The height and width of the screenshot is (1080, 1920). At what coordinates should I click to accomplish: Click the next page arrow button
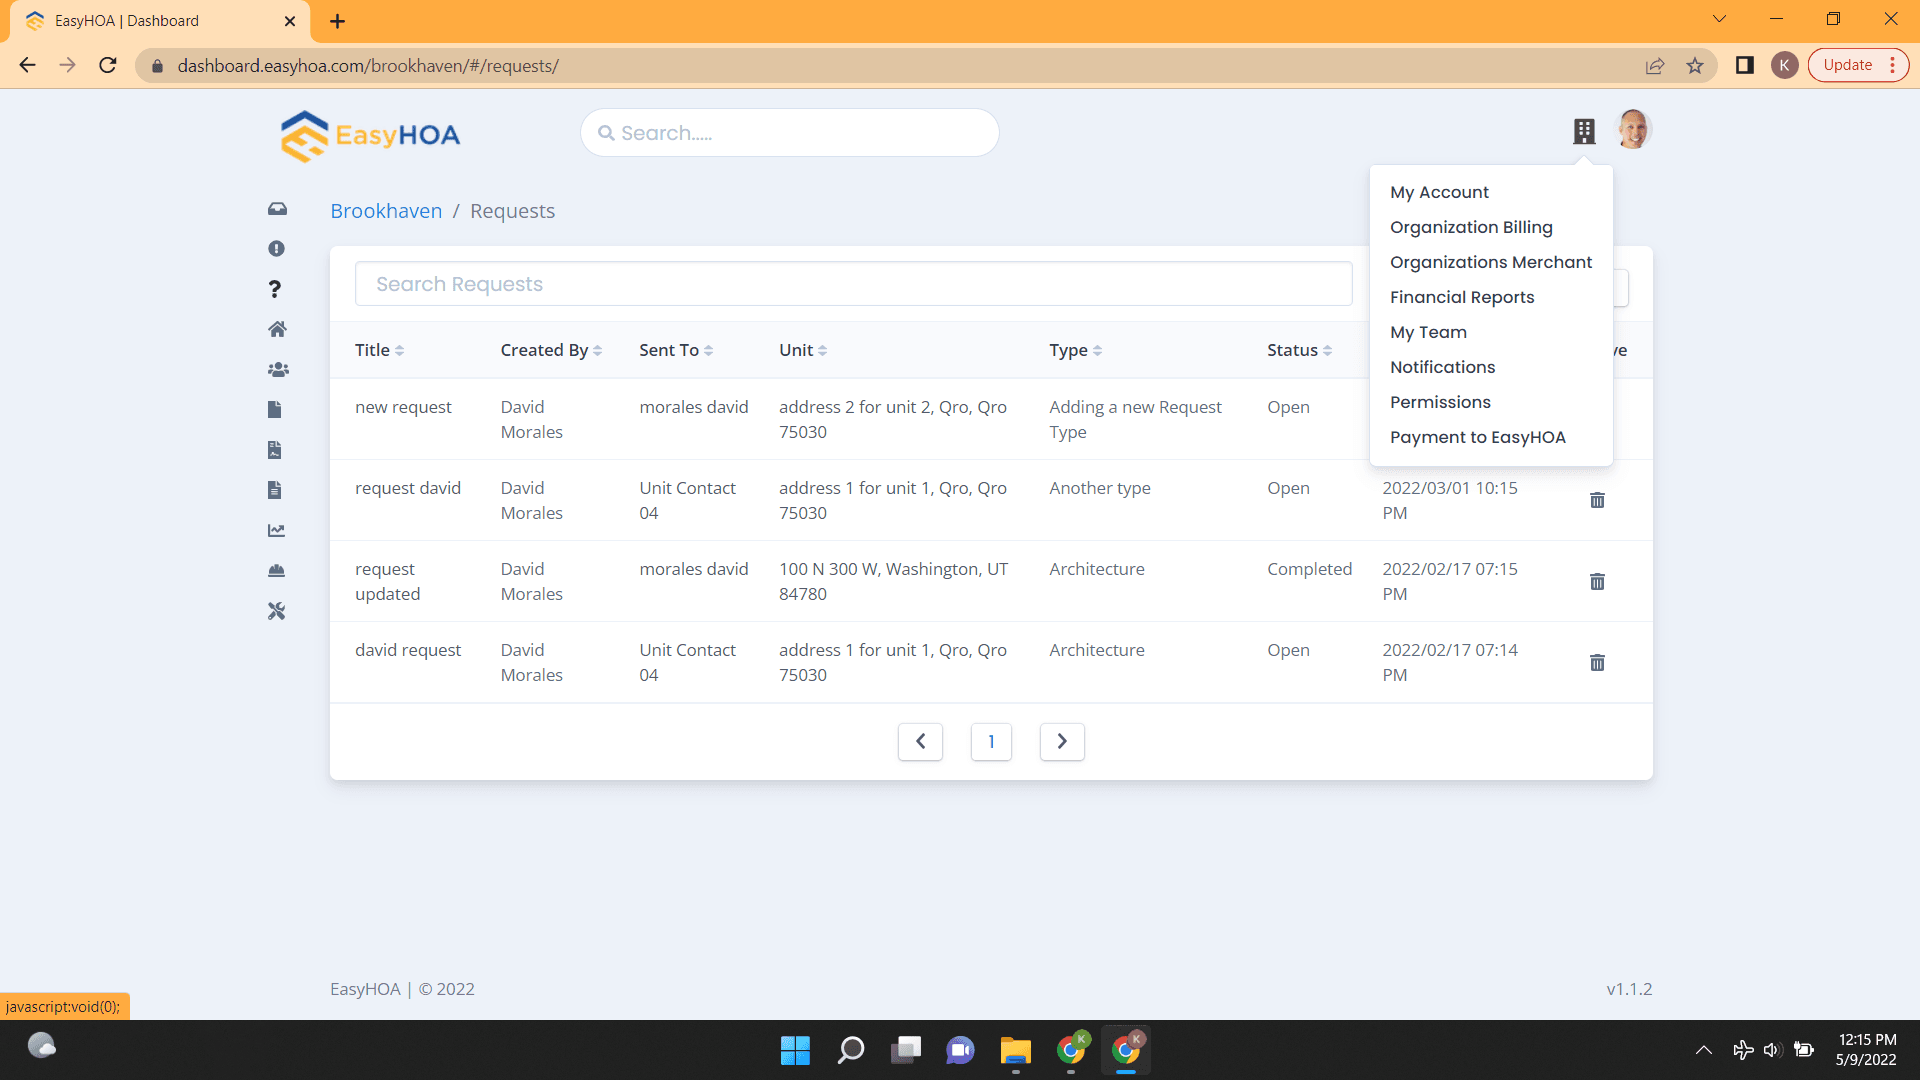(1062, 741)
